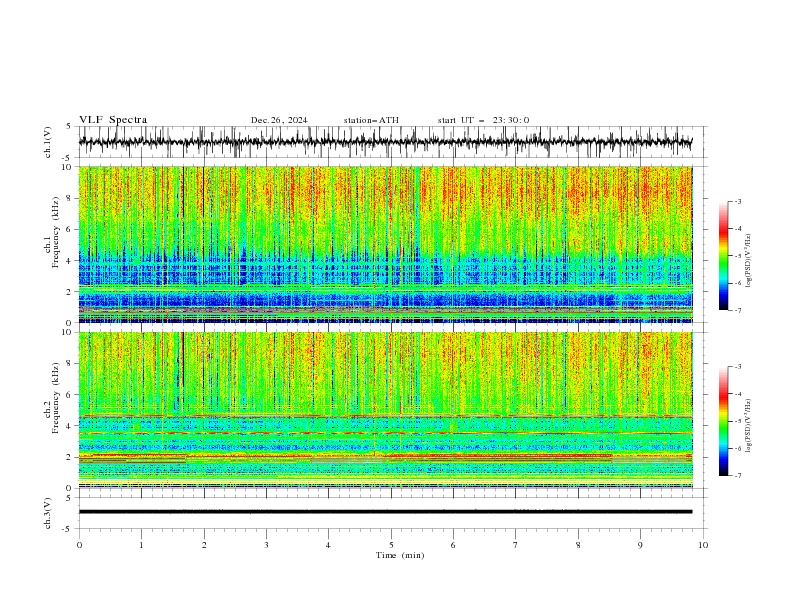
Task: Click the time axis end tick label "10"
Action: [x=703, y=545]
